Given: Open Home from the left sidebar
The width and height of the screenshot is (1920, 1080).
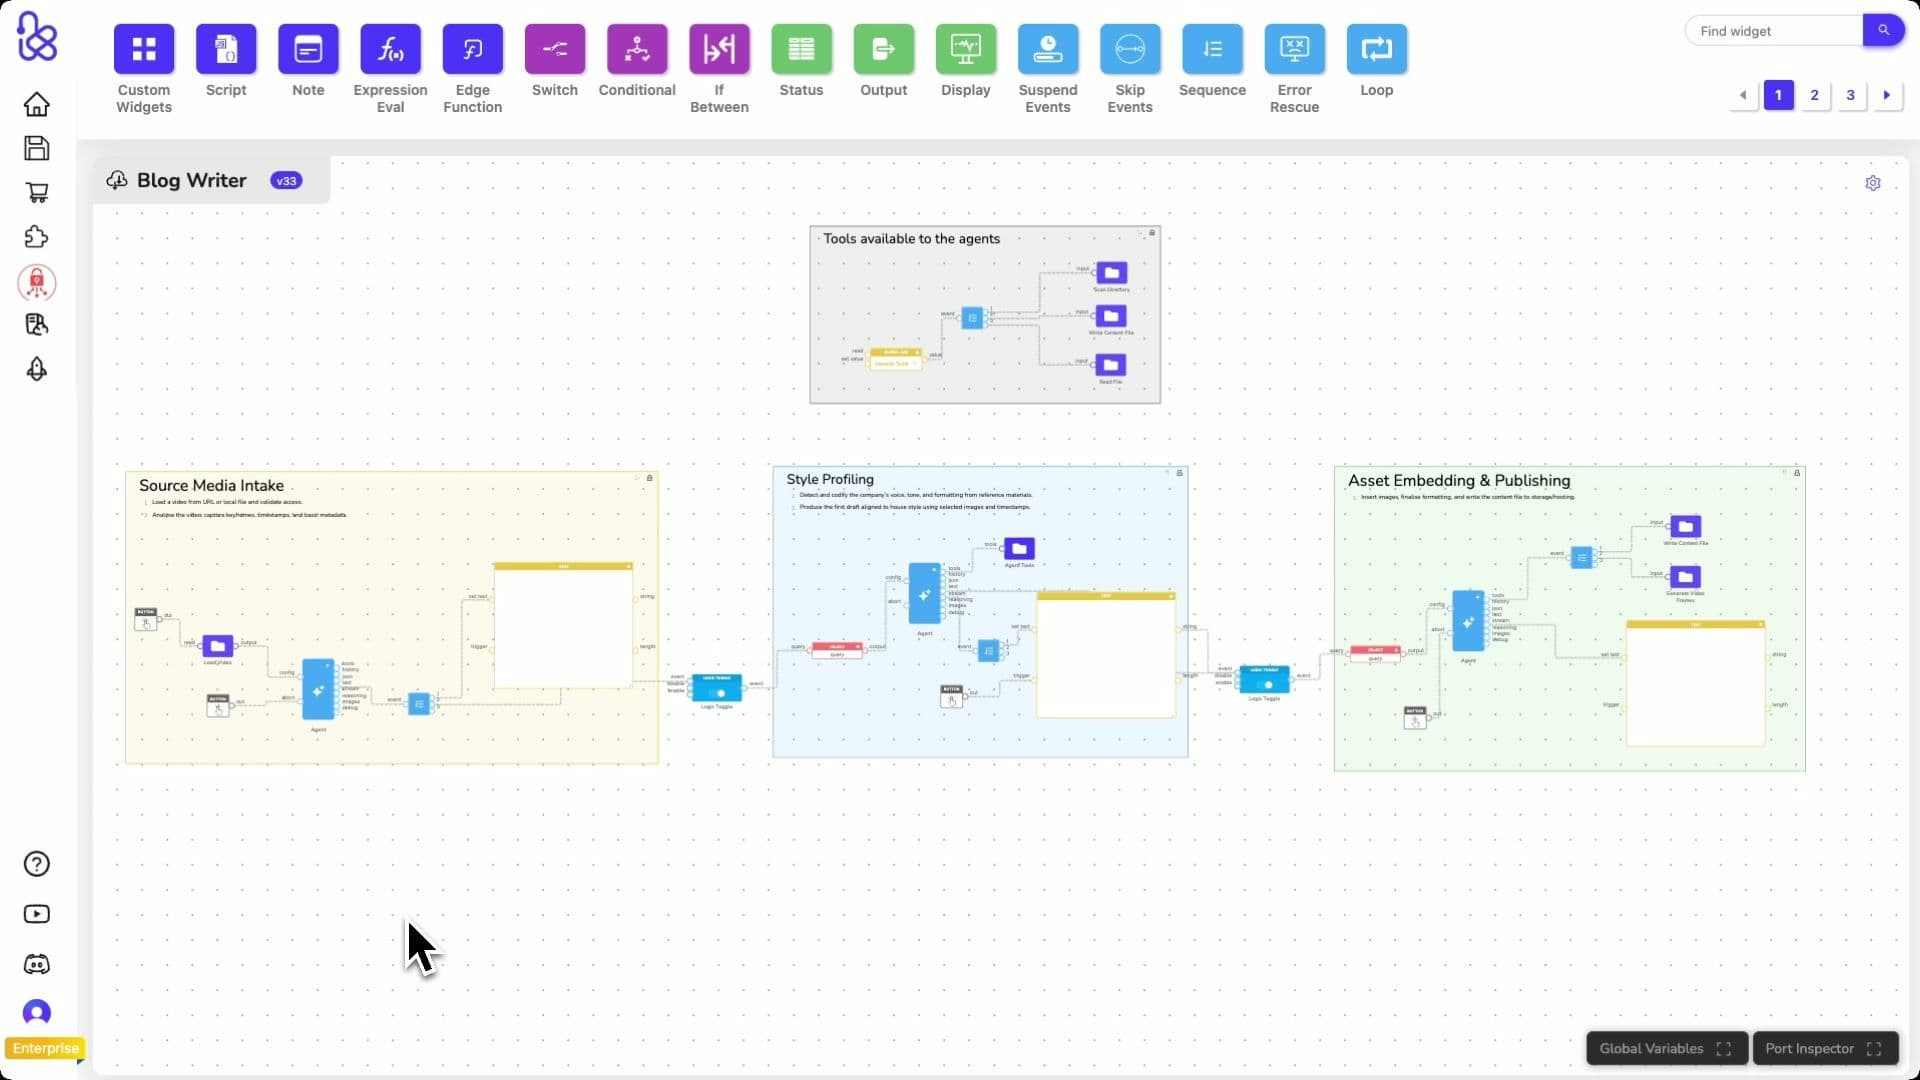Looking at the screenshot, I should [36, 104].
